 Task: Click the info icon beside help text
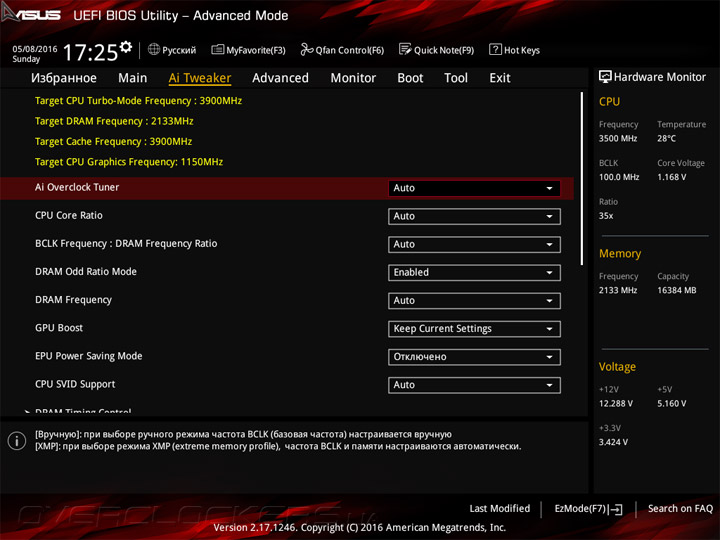click(17, 441)
